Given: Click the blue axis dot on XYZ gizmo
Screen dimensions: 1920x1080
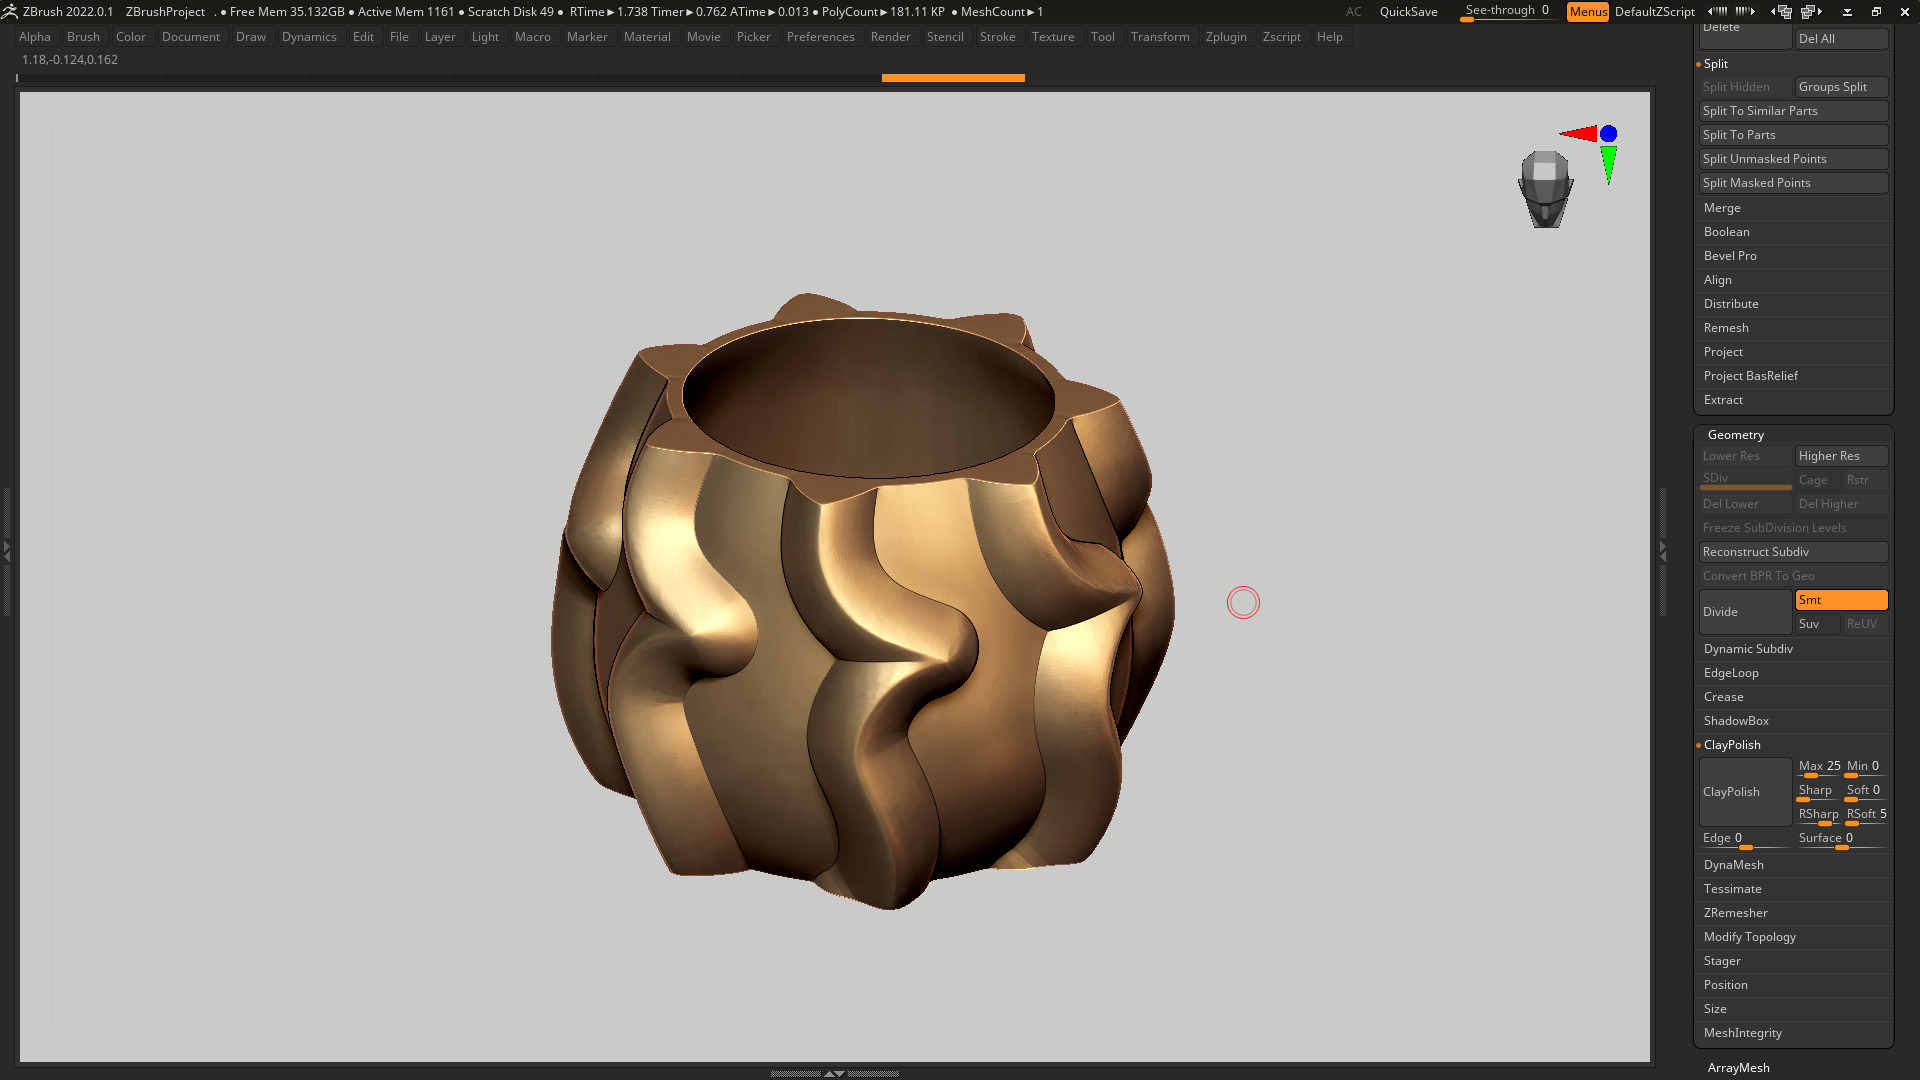Looking at the screenshot, I should pos(1608,134).
